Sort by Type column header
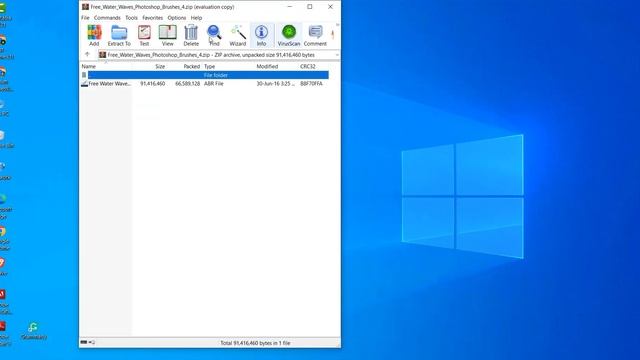The image size is (640, 360). 209,66
